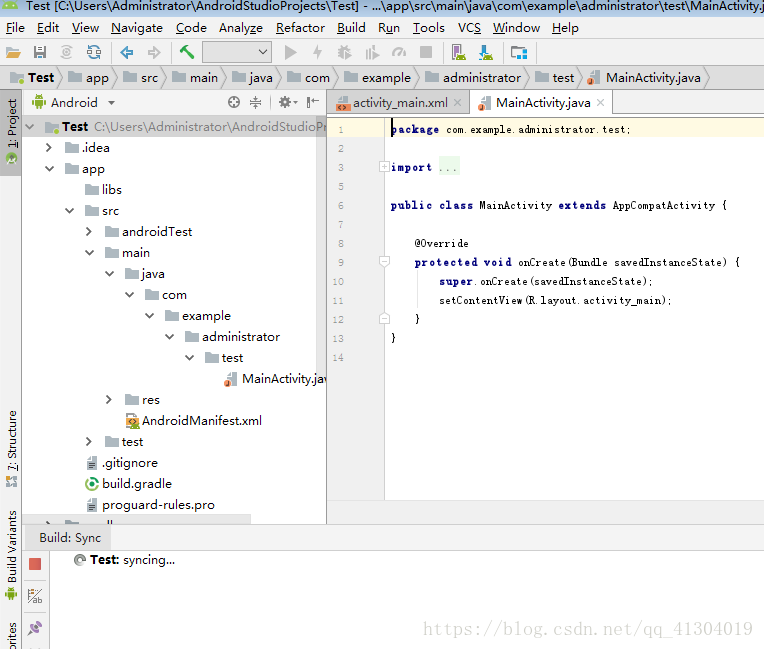Toggle the Build Variants side panel
Screen dimensions: 764x649
point(12,555)
